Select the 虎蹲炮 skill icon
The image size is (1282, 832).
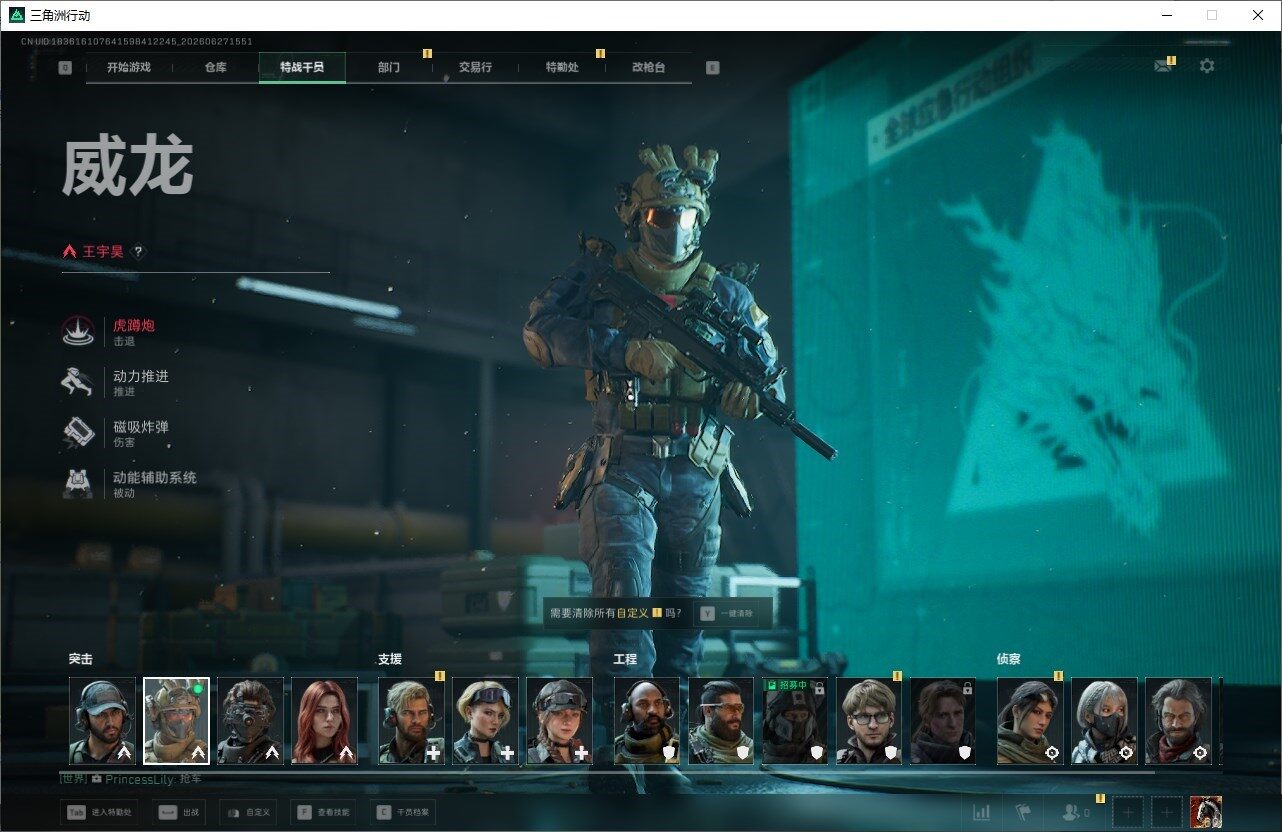point(78,331)
